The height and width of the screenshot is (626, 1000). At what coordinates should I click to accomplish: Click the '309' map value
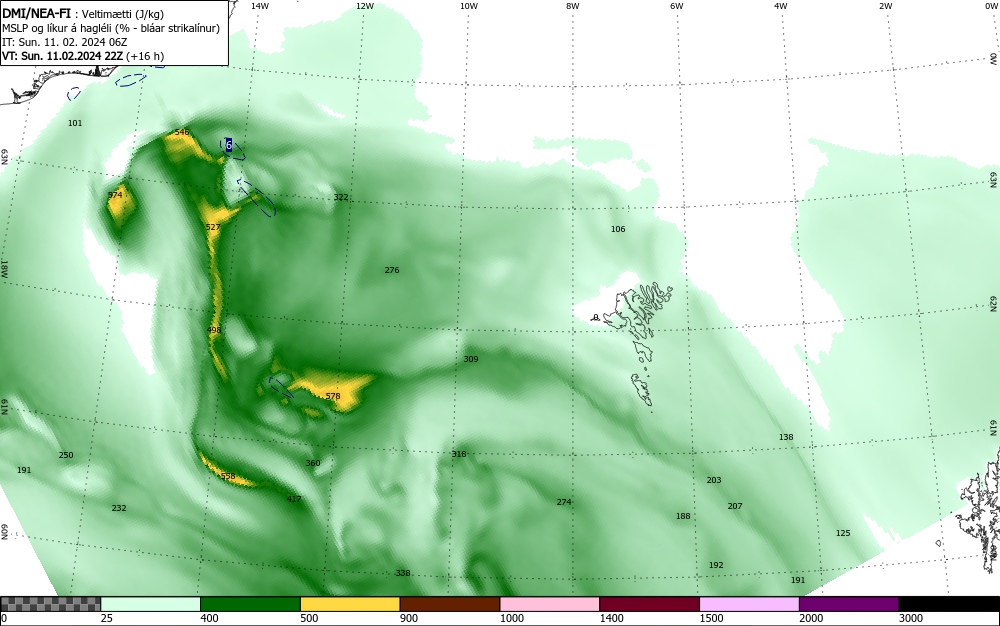pos(471,359)
